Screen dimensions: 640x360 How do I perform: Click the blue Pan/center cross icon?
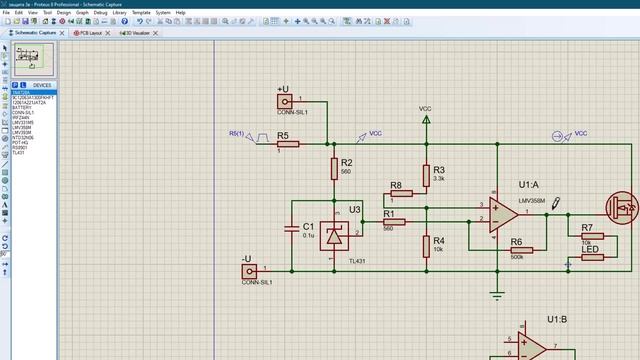298,21
